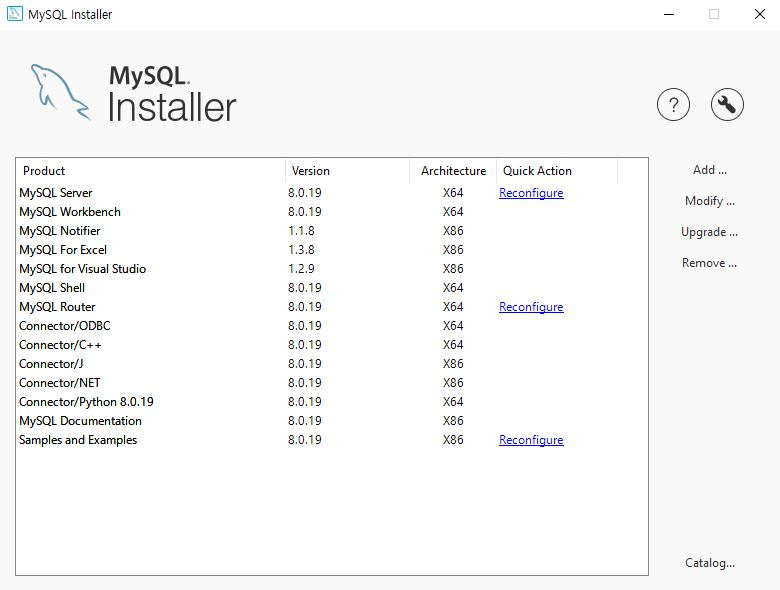Select the Connector/ODBC row
Image resolution: width=780 pixels, height=590 pixels.
[x=332, y=326]
